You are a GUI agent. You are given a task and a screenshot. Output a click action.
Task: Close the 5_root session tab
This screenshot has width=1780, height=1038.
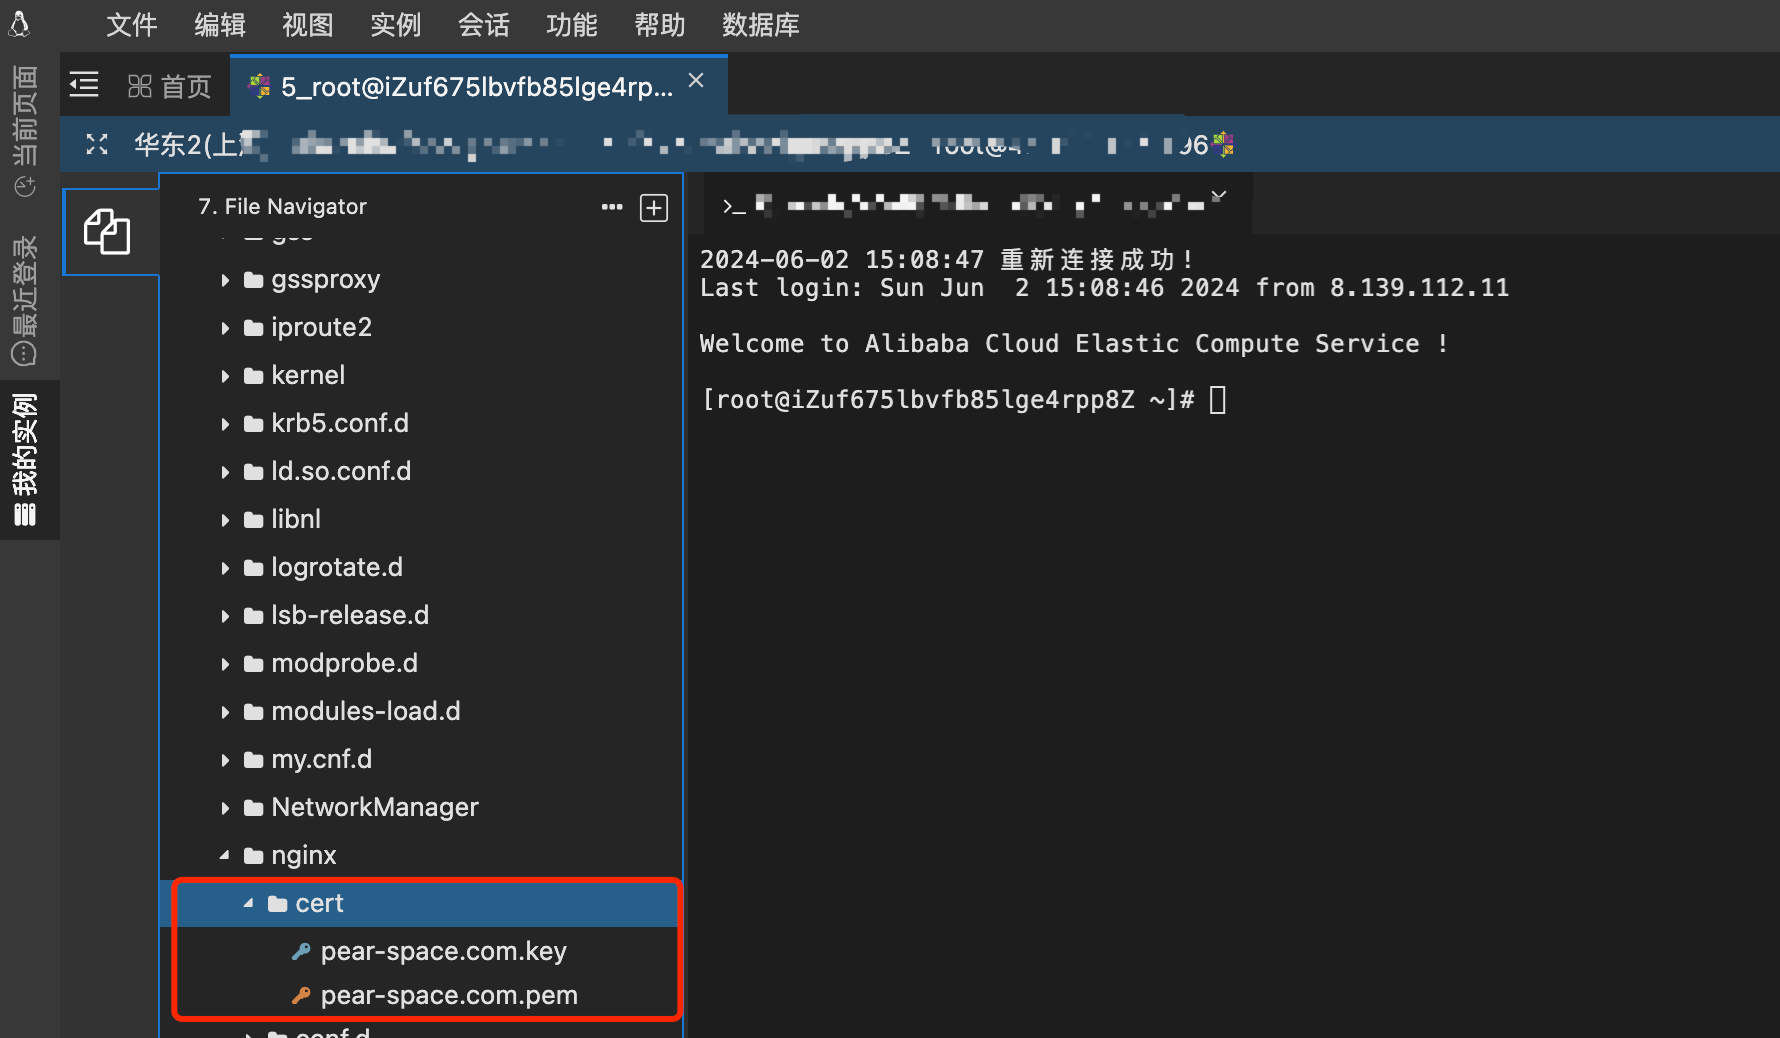tap(697, 81)
